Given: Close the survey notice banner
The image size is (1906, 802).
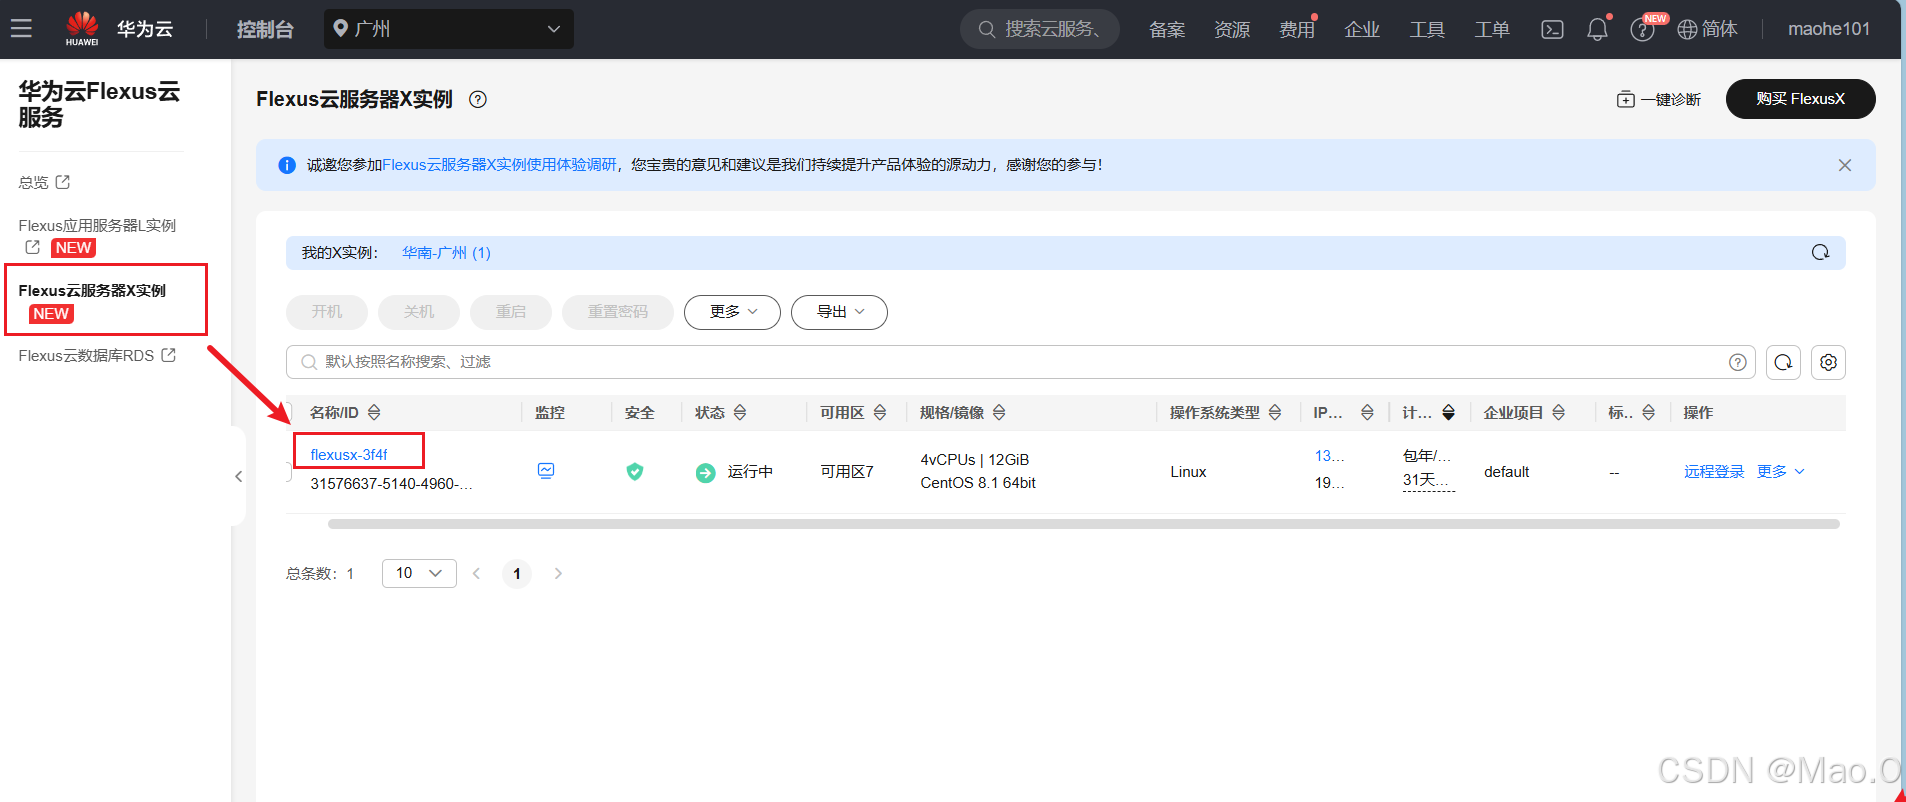Looking at the screenshot, I should (1845, 165).
